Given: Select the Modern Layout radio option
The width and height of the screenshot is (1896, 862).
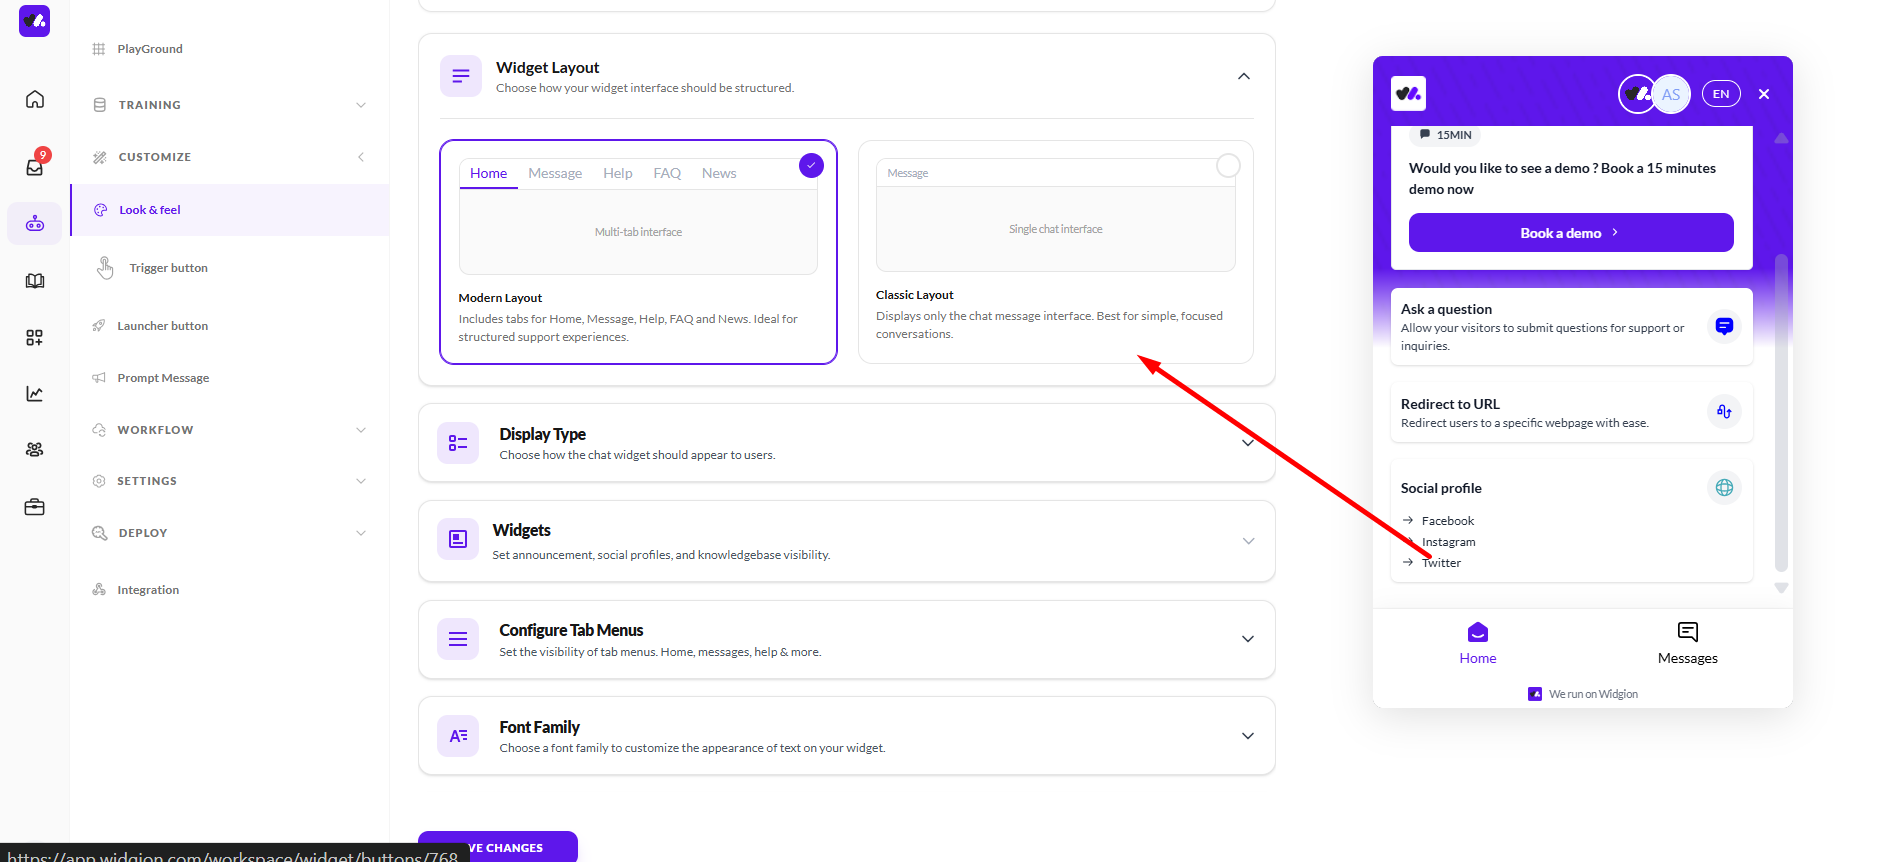Looking at the screenshot, I should [811, 166].
